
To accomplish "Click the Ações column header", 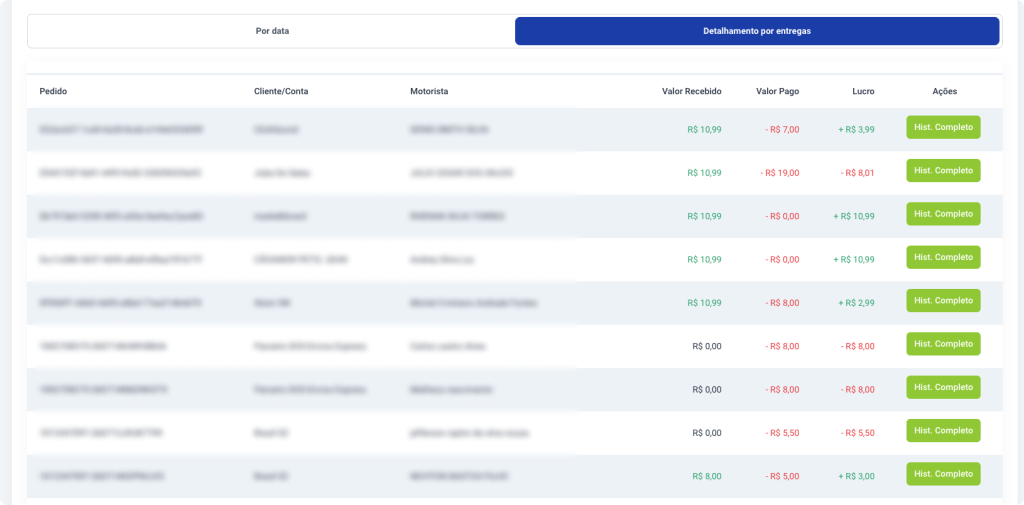I will (x=944, y=91).
